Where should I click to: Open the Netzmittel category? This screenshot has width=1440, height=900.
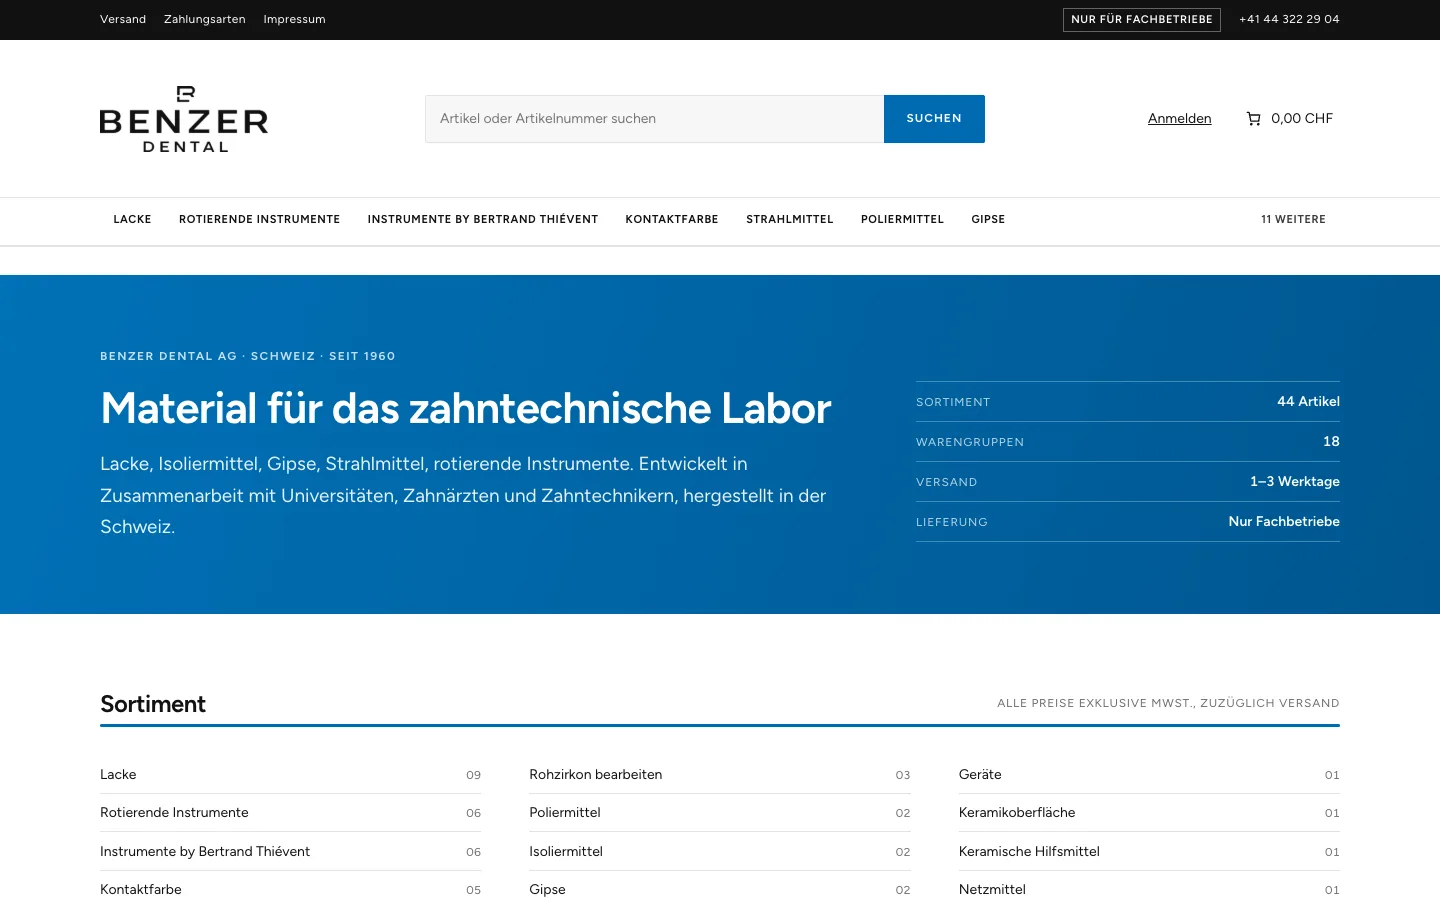(x=1149, y=890)
